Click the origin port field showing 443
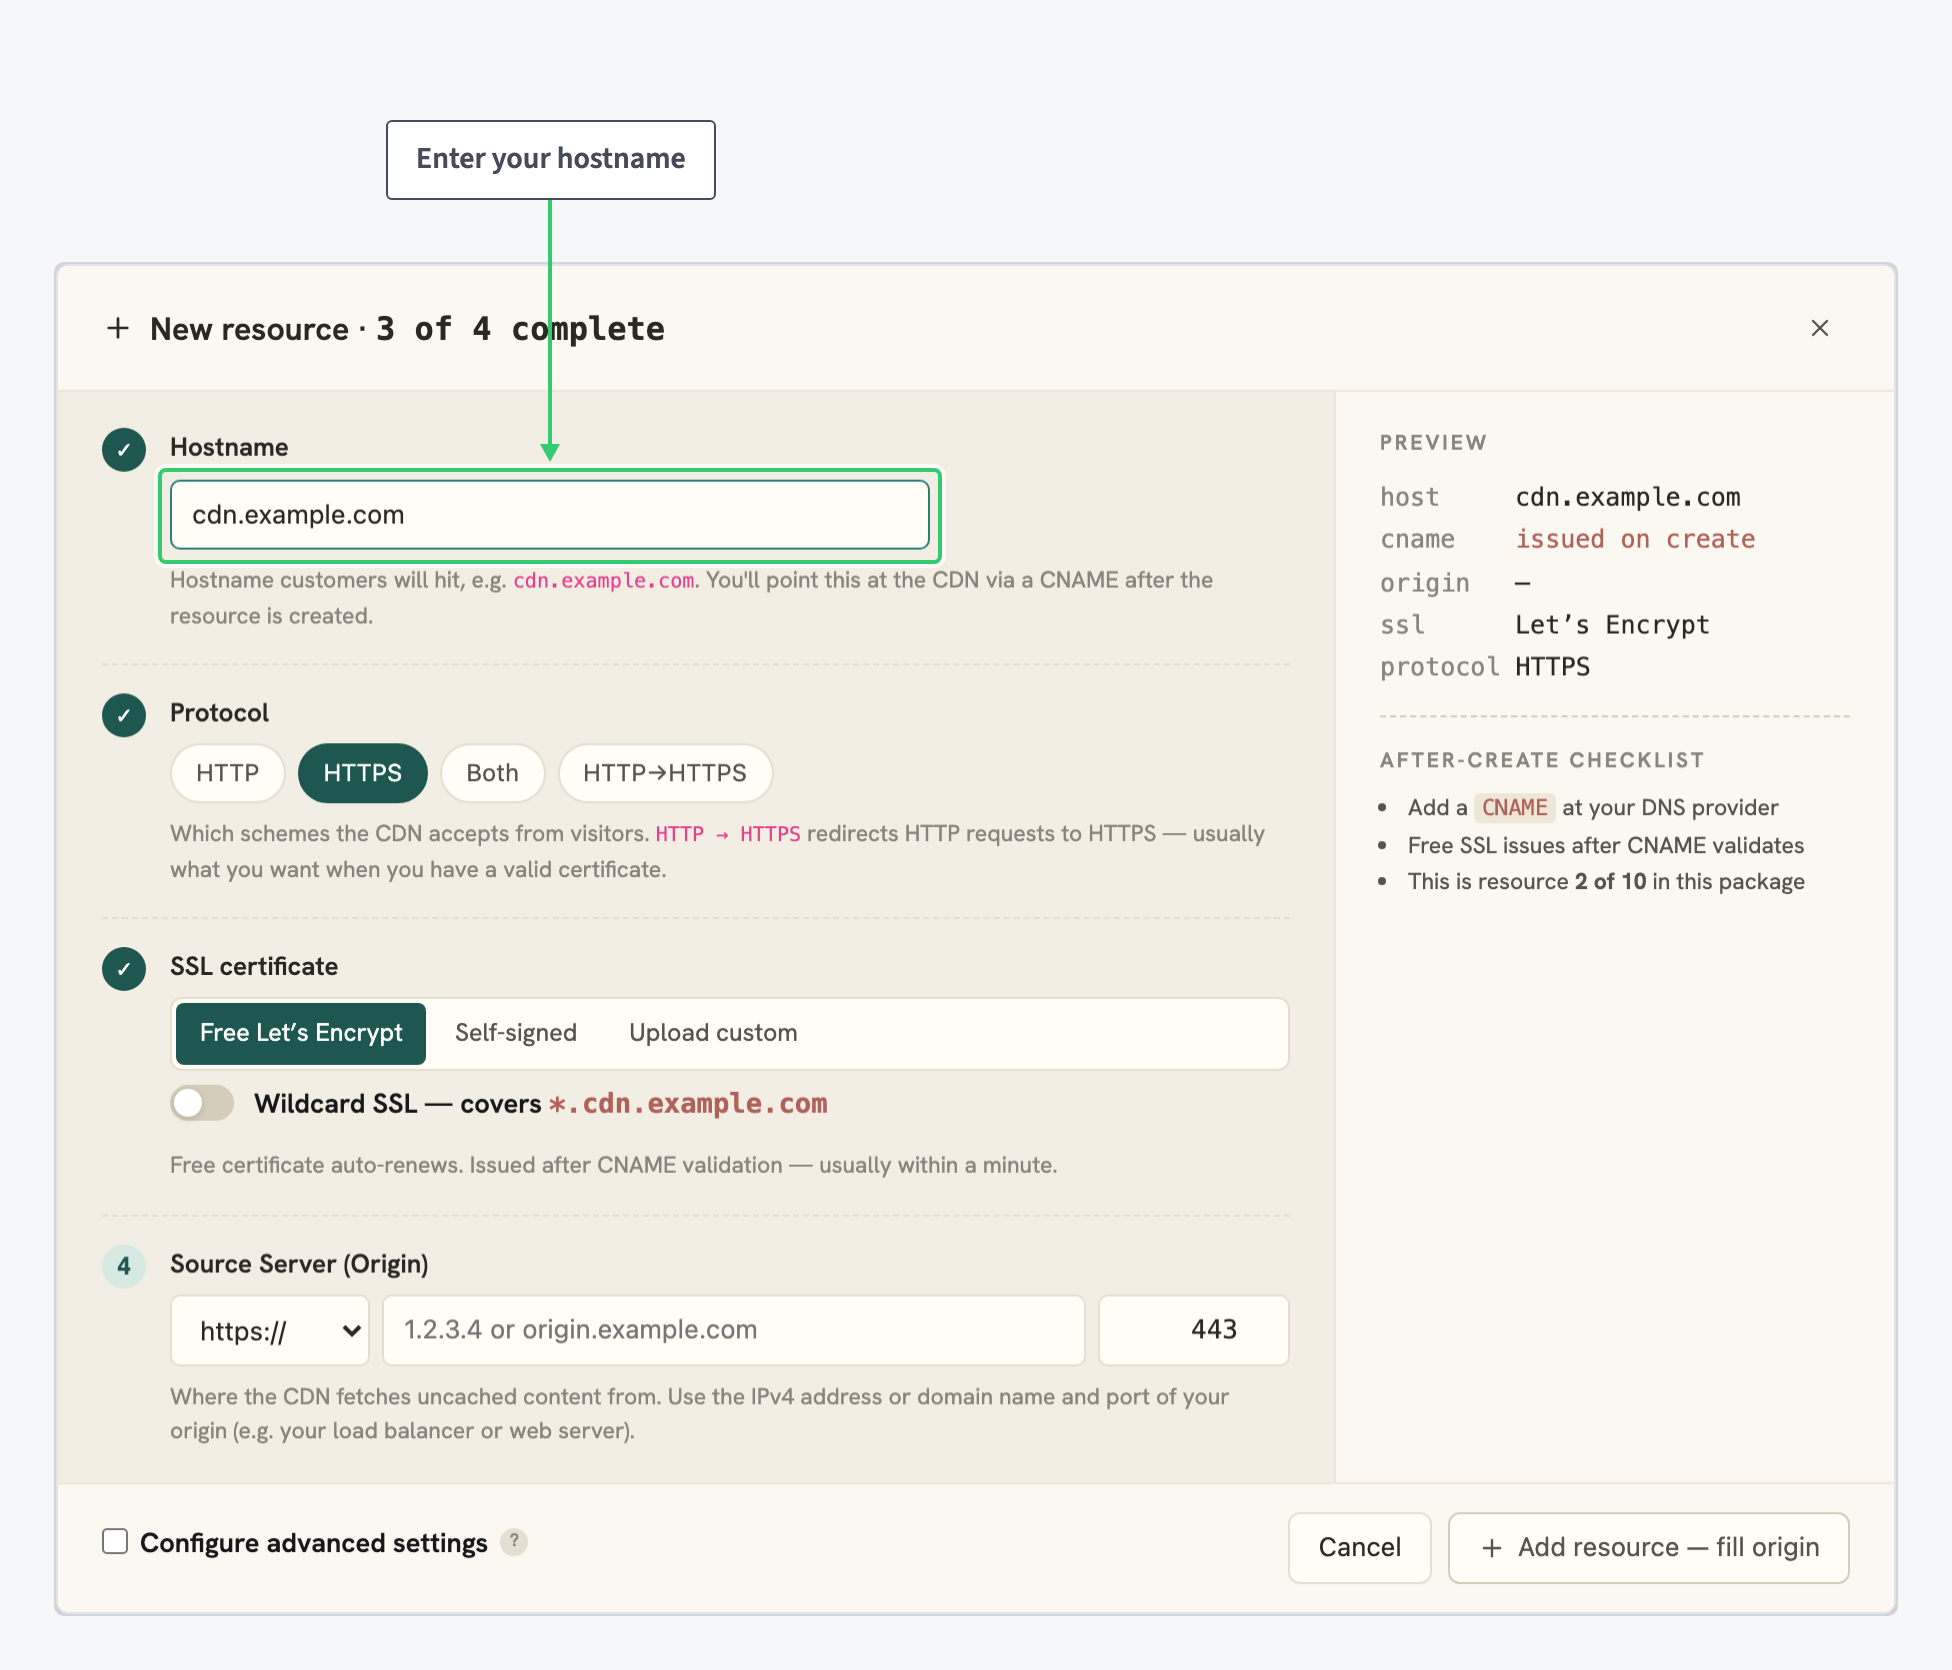 [x=1194, y=1330]
